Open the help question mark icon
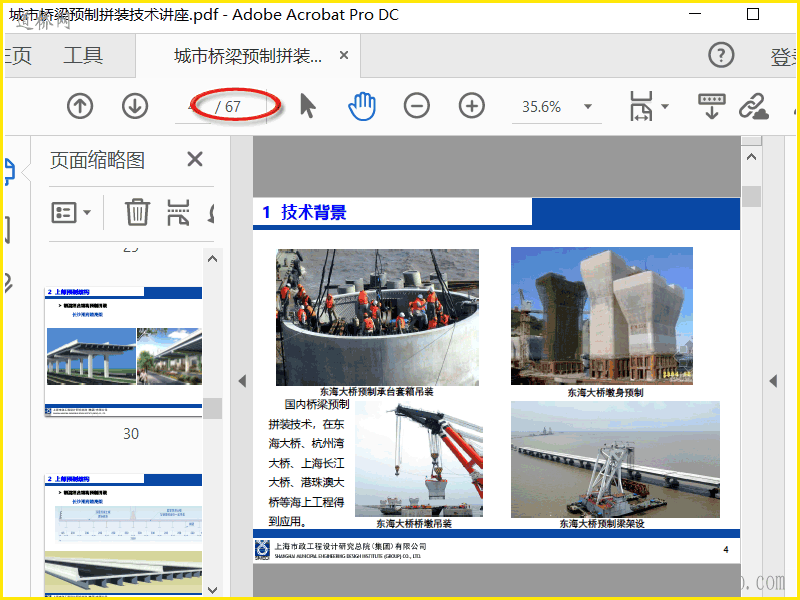The height and width of the screenshot is (600, 800). (x=721, y=55)
